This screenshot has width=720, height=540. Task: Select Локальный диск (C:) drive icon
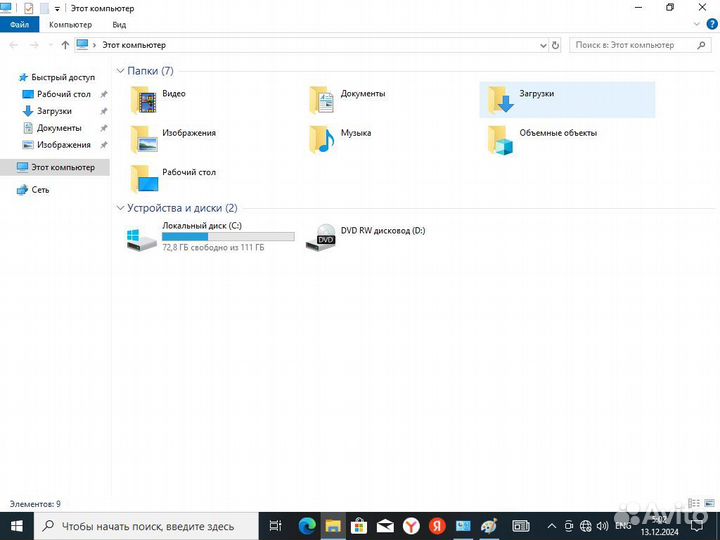(141, 240)
